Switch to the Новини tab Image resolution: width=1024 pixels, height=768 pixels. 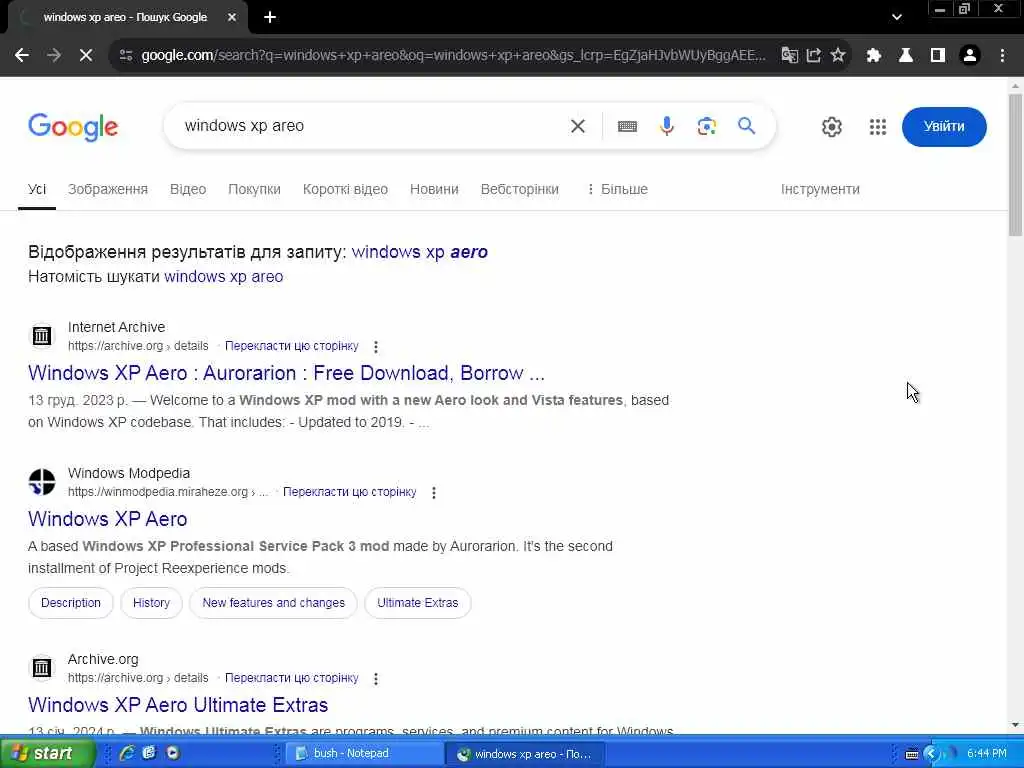pos(434,189)
